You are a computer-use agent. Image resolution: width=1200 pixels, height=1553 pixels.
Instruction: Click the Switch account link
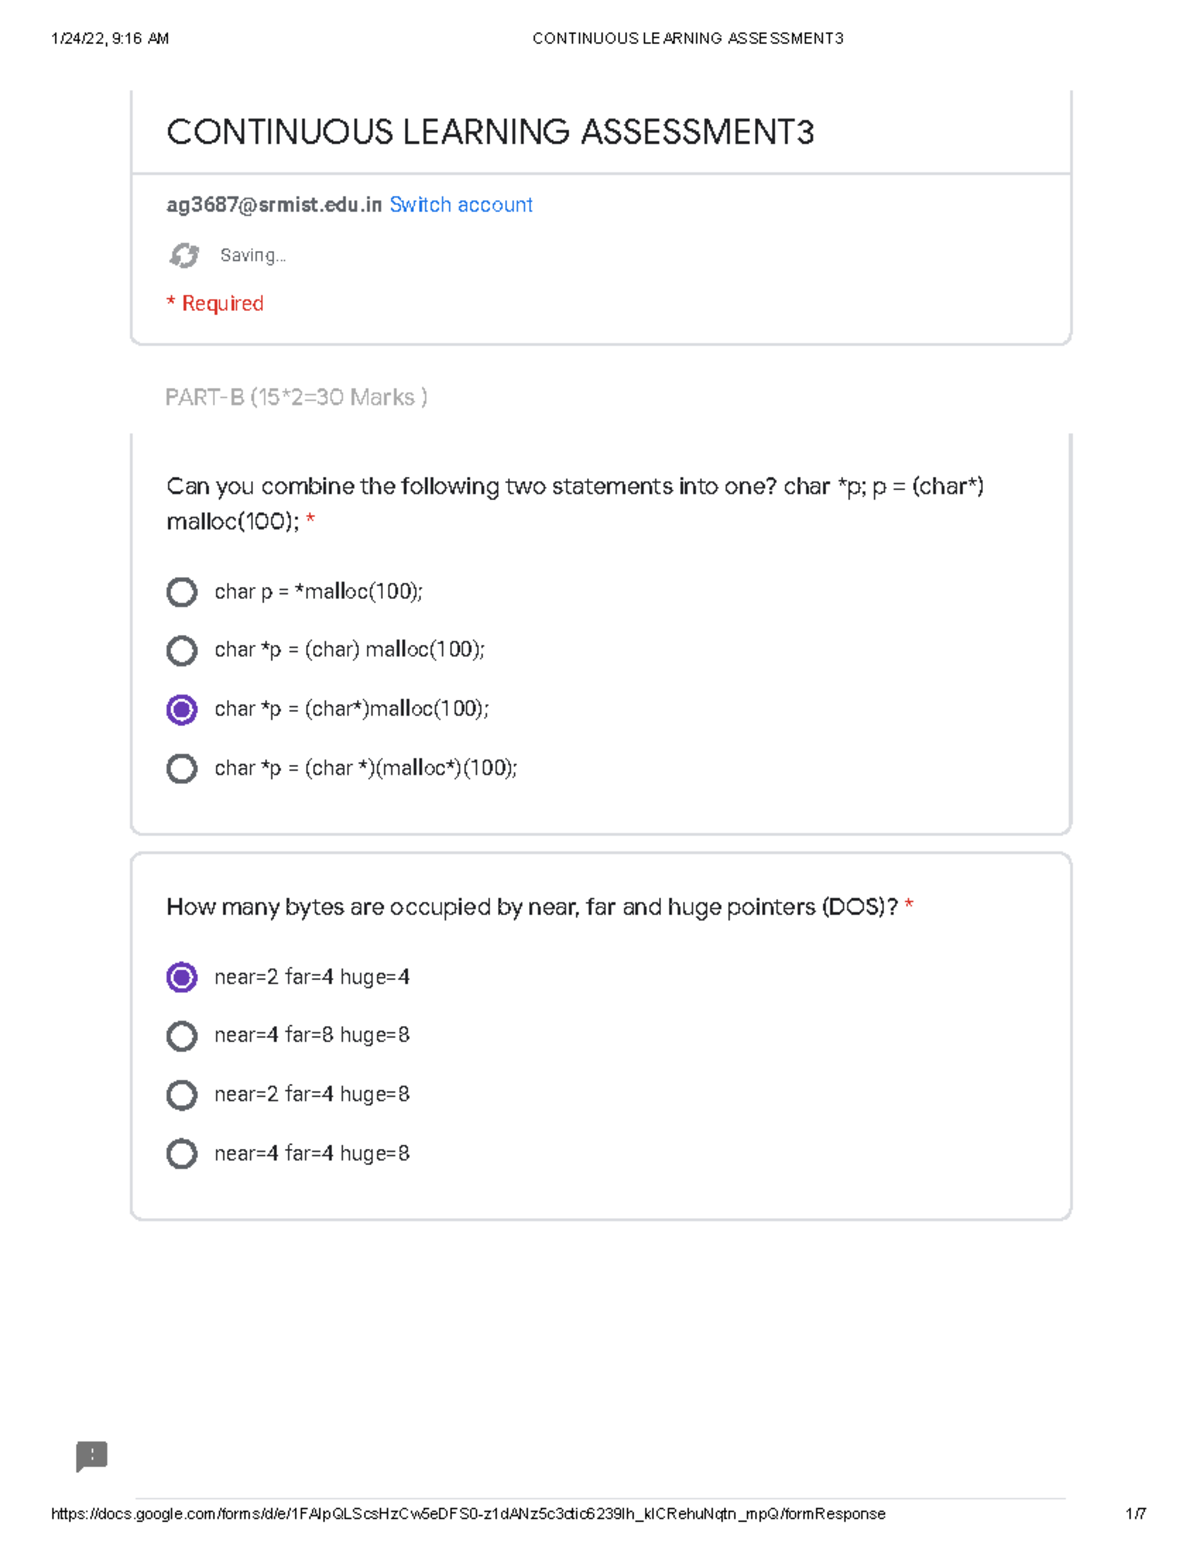(461, 205)
